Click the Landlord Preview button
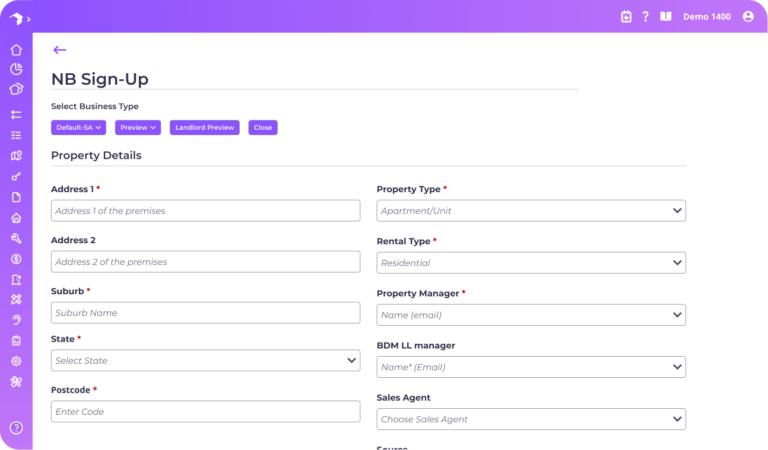 pyautogui.click(x=204, y=128)
